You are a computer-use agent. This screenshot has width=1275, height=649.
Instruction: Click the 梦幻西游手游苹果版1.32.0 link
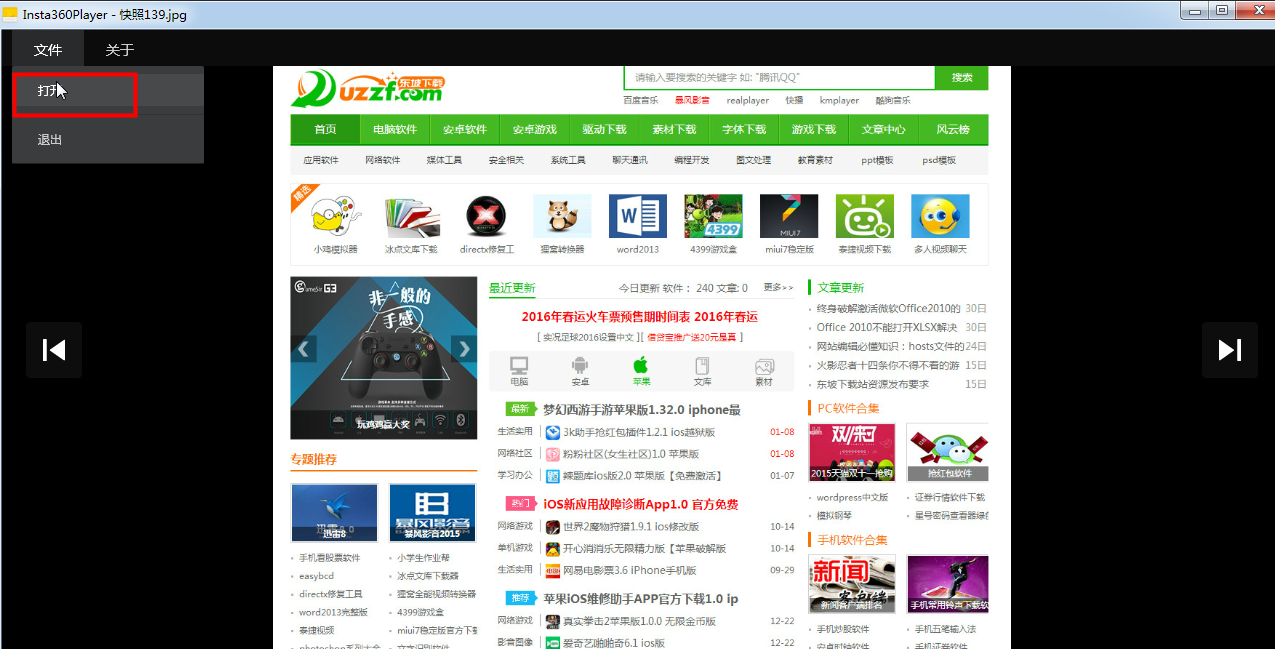pos(641,409)
